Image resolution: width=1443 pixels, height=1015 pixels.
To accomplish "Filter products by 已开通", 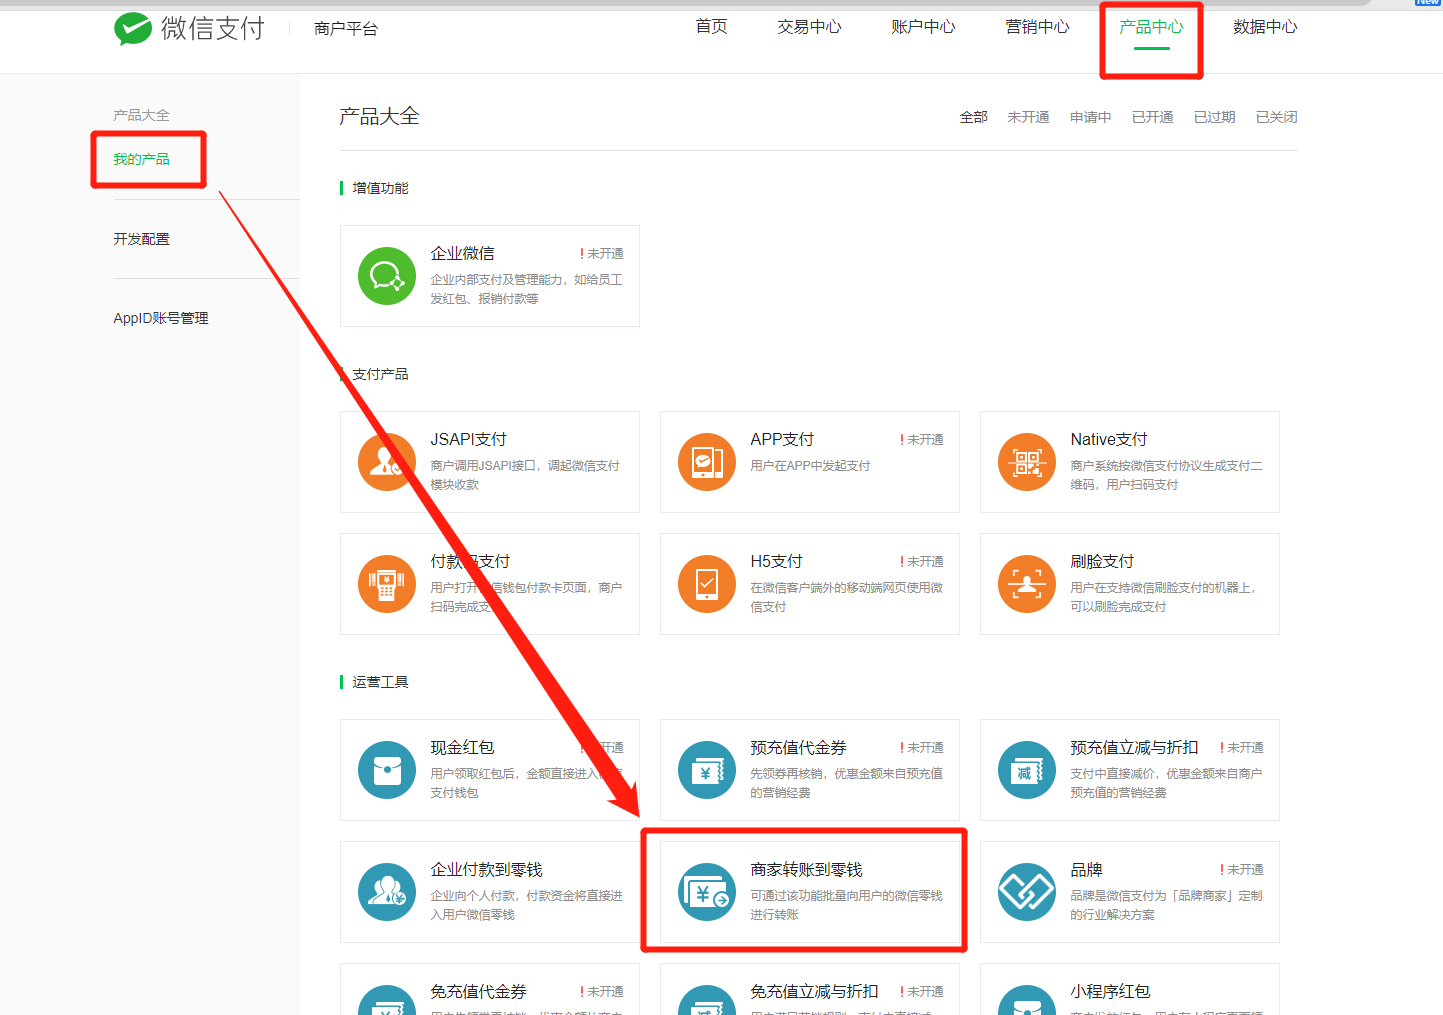I will [1153, 117].
